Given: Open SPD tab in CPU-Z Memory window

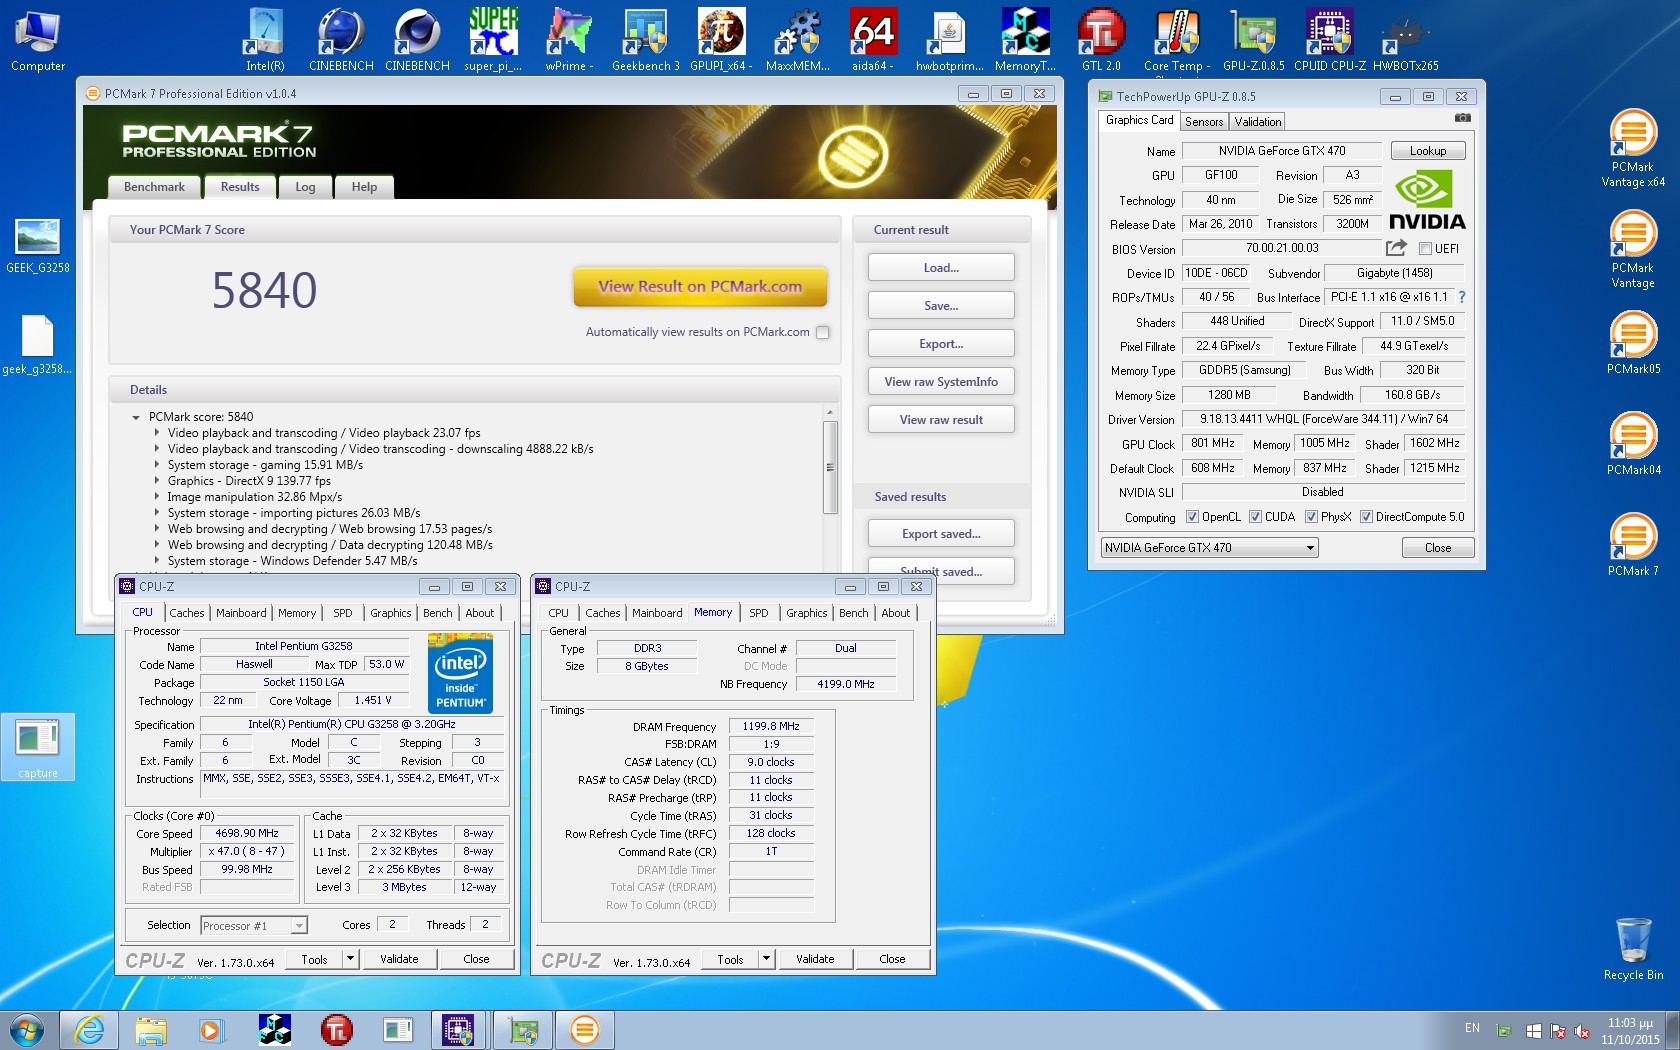Looking at the screenshot, I should pos(759,613).
